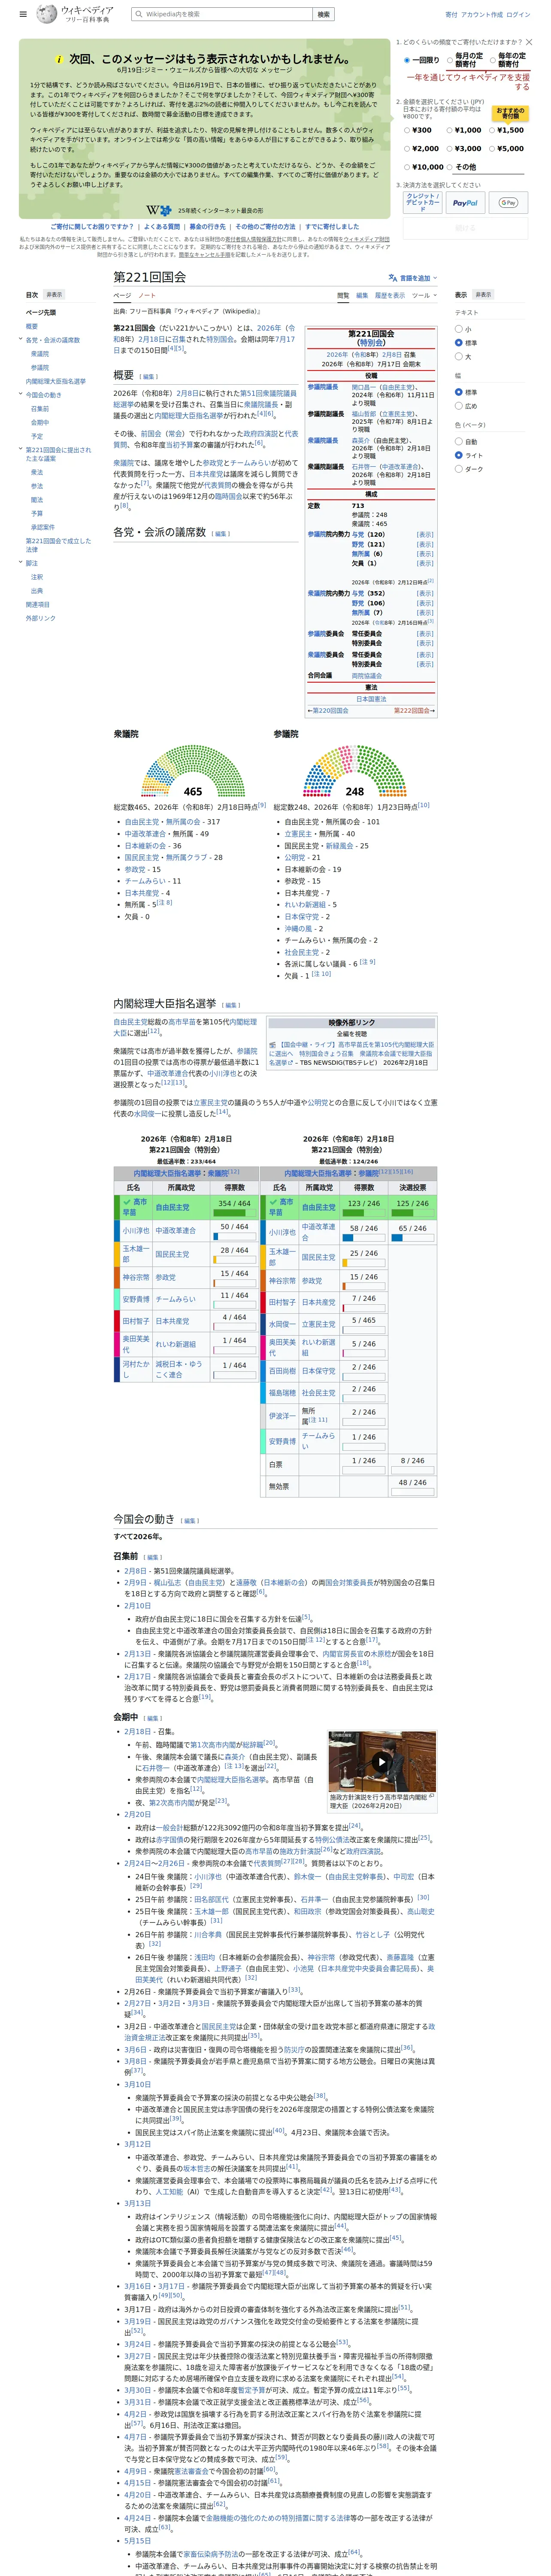
Task: Click the language translation icon beside 言語を追加
Action: pos(393,278)
